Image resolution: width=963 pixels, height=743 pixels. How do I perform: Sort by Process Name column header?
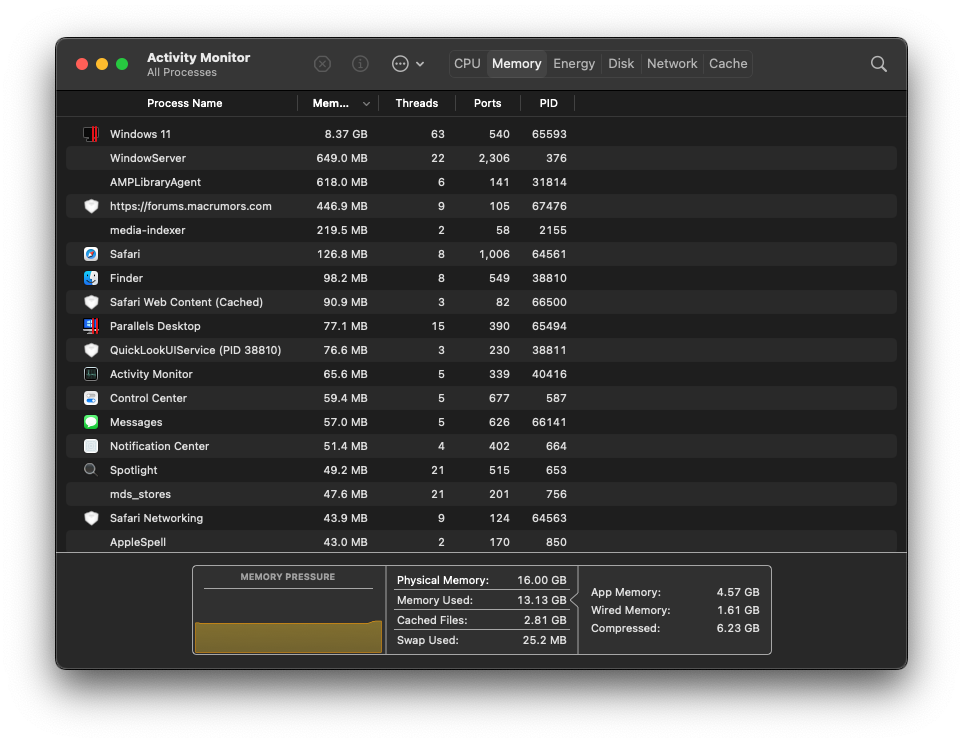point(184,103)
